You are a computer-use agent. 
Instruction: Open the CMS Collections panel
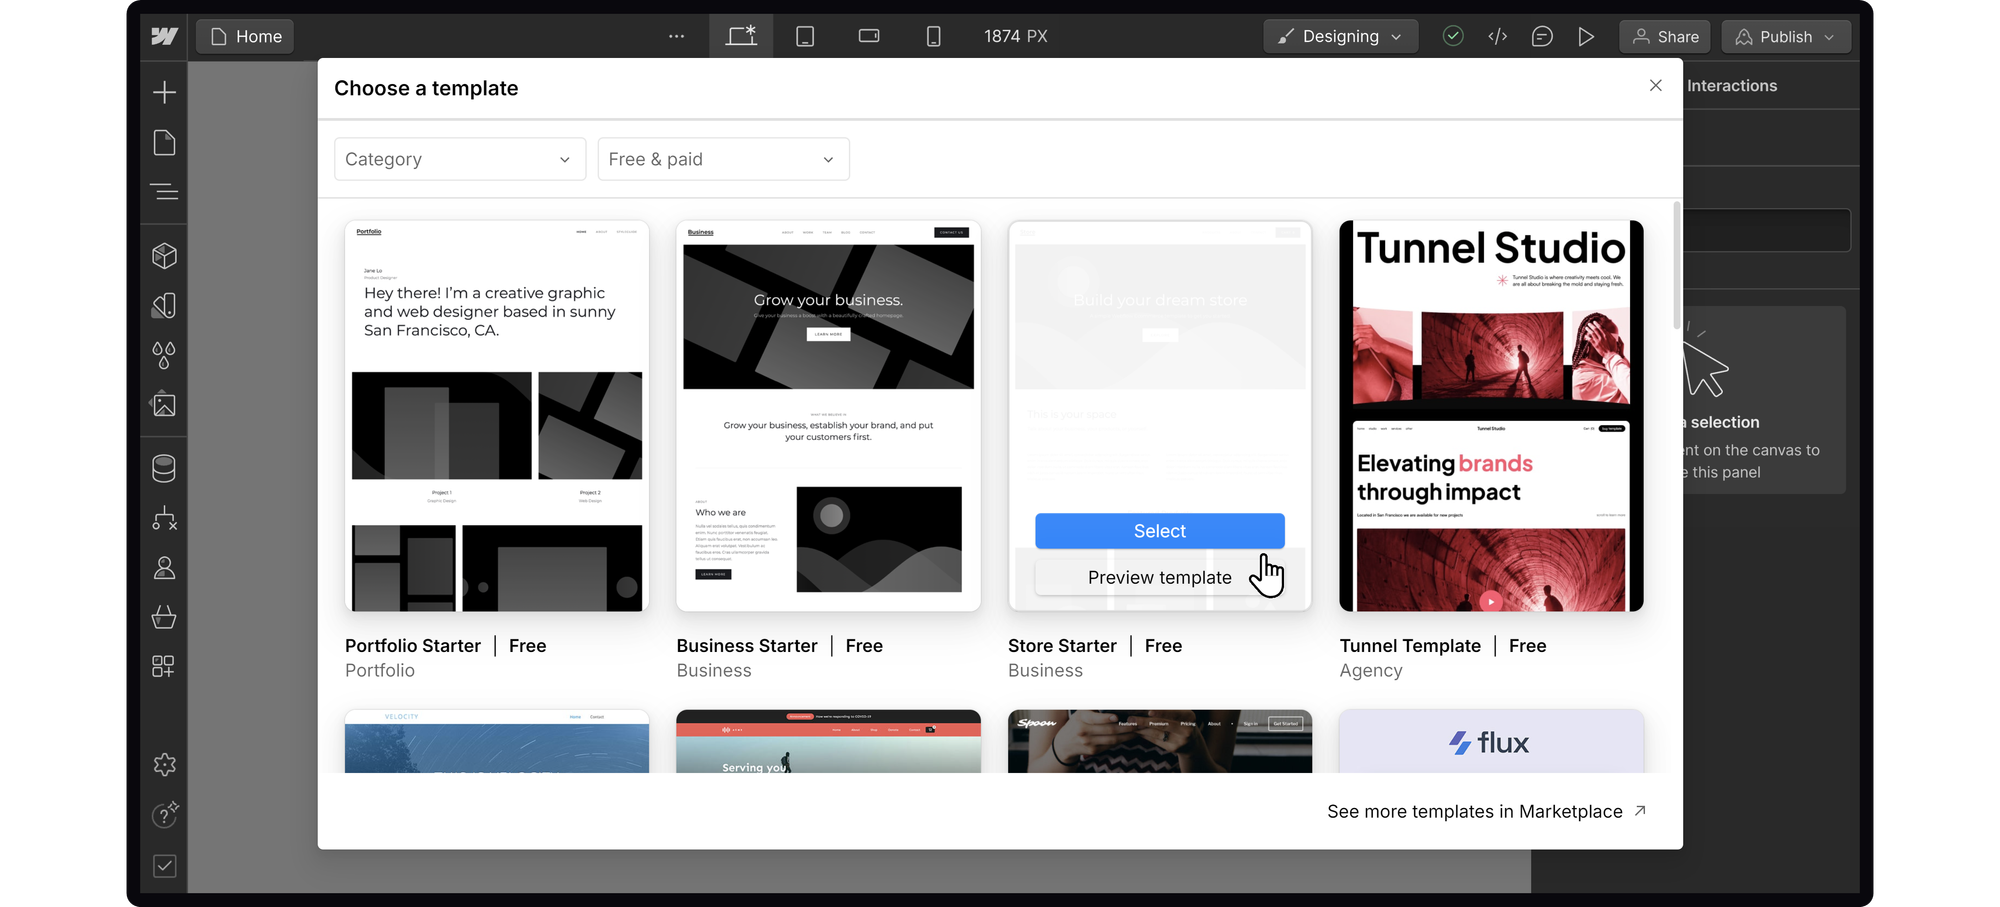[163, 468]
